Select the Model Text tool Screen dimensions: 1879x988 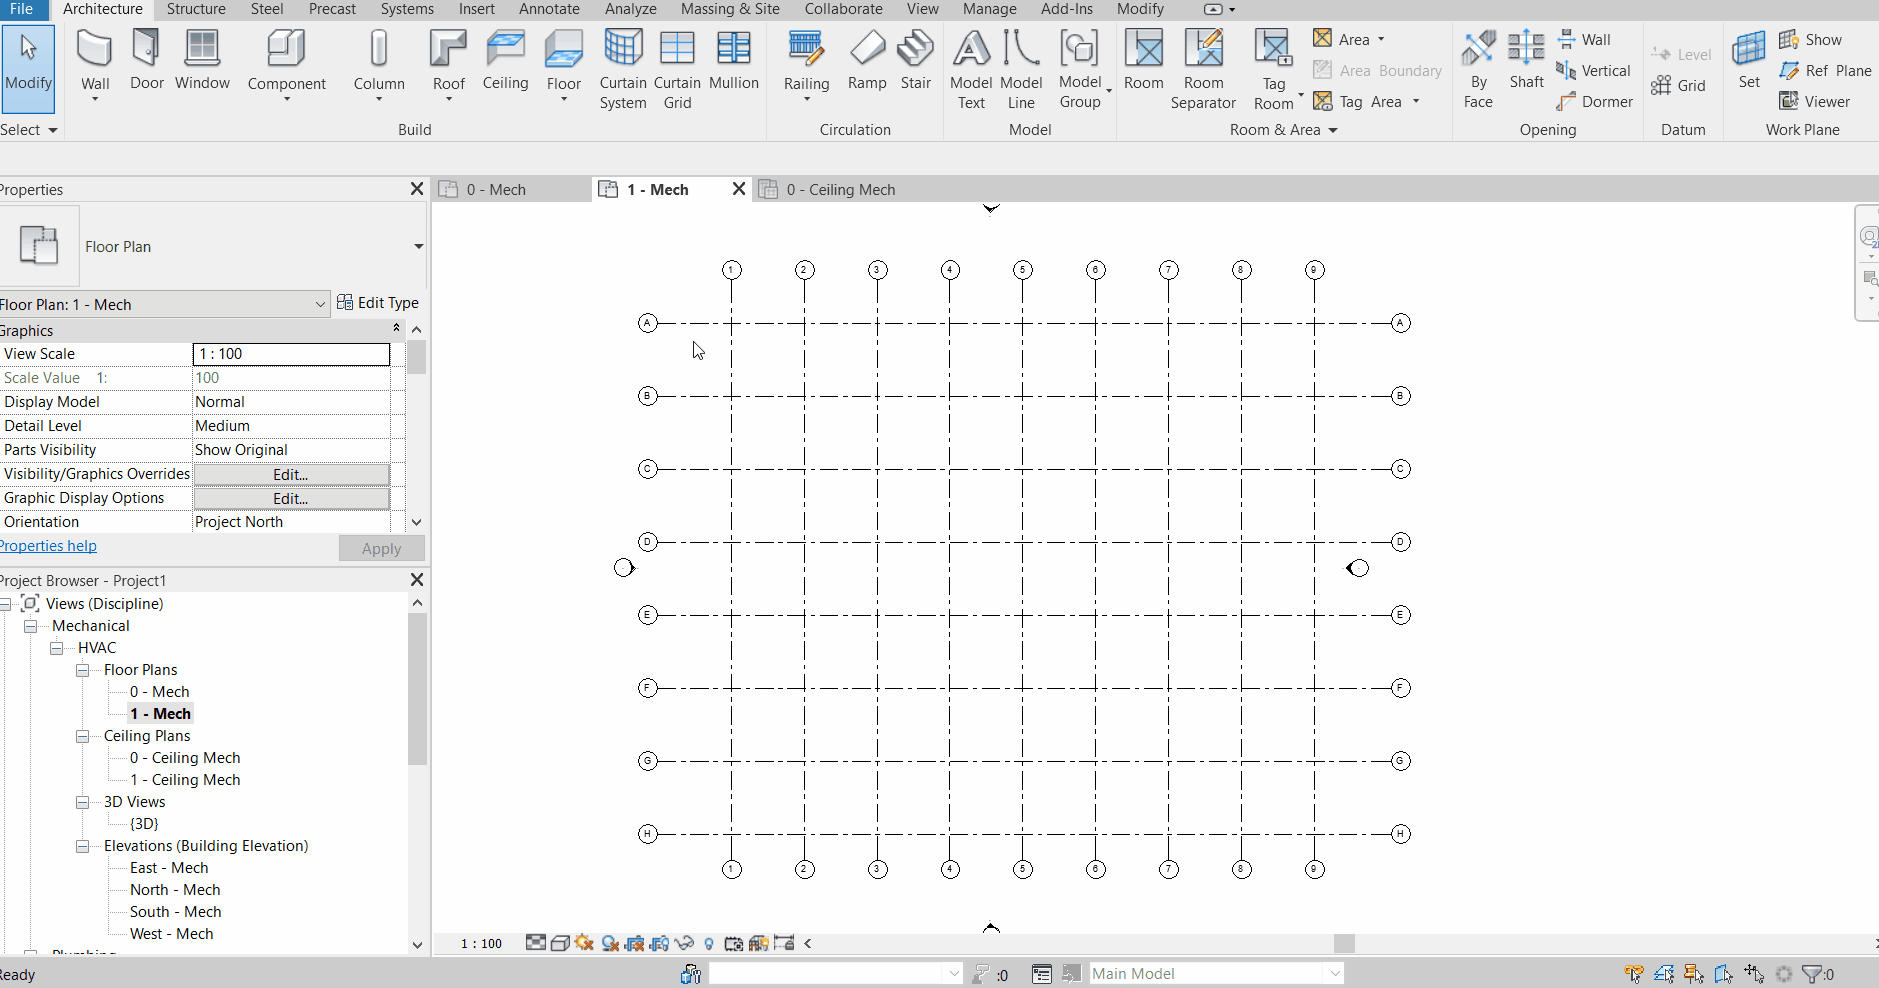[x=971, y=69]
